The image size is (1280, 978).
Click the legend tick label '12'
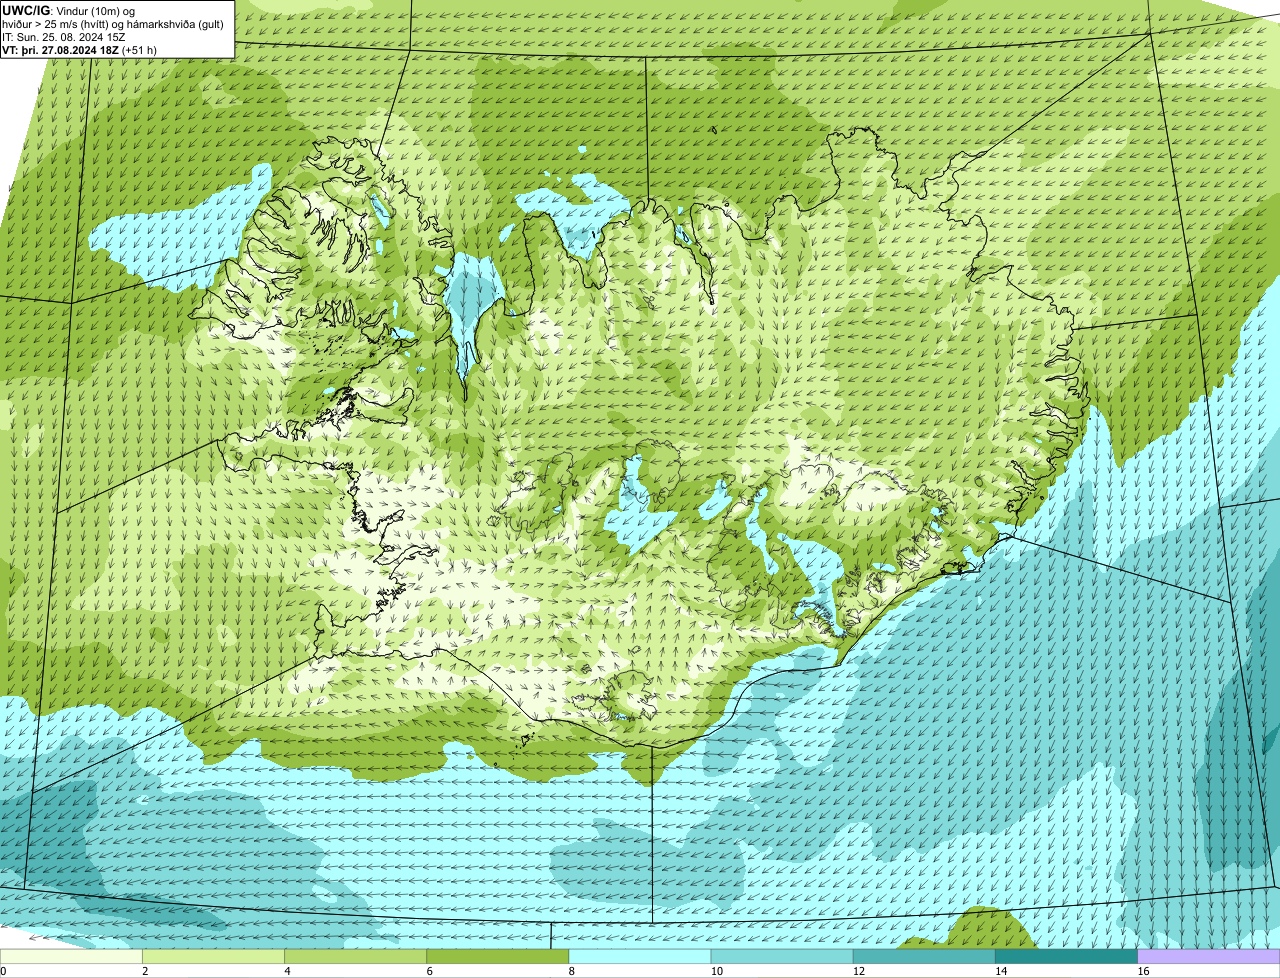pyautogui.click(x=858, y=971)
